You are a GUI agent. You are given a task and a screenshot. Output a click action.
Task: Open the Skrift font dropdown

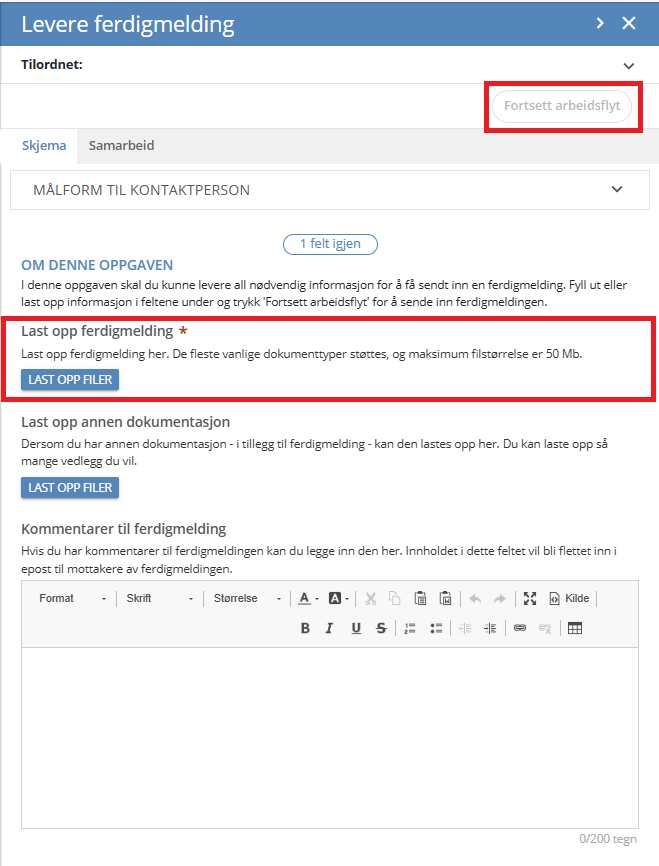[x=160, y=598]
